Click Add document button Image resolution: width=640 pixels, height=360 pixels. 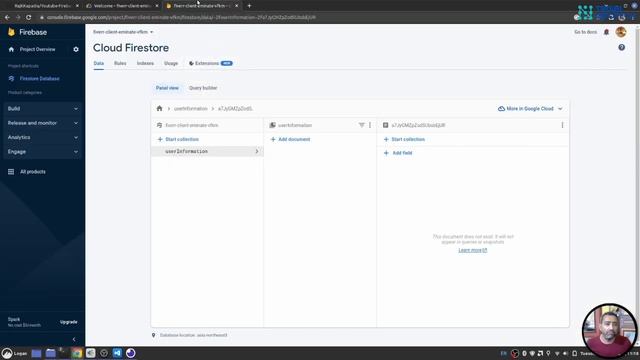(291, 139)
